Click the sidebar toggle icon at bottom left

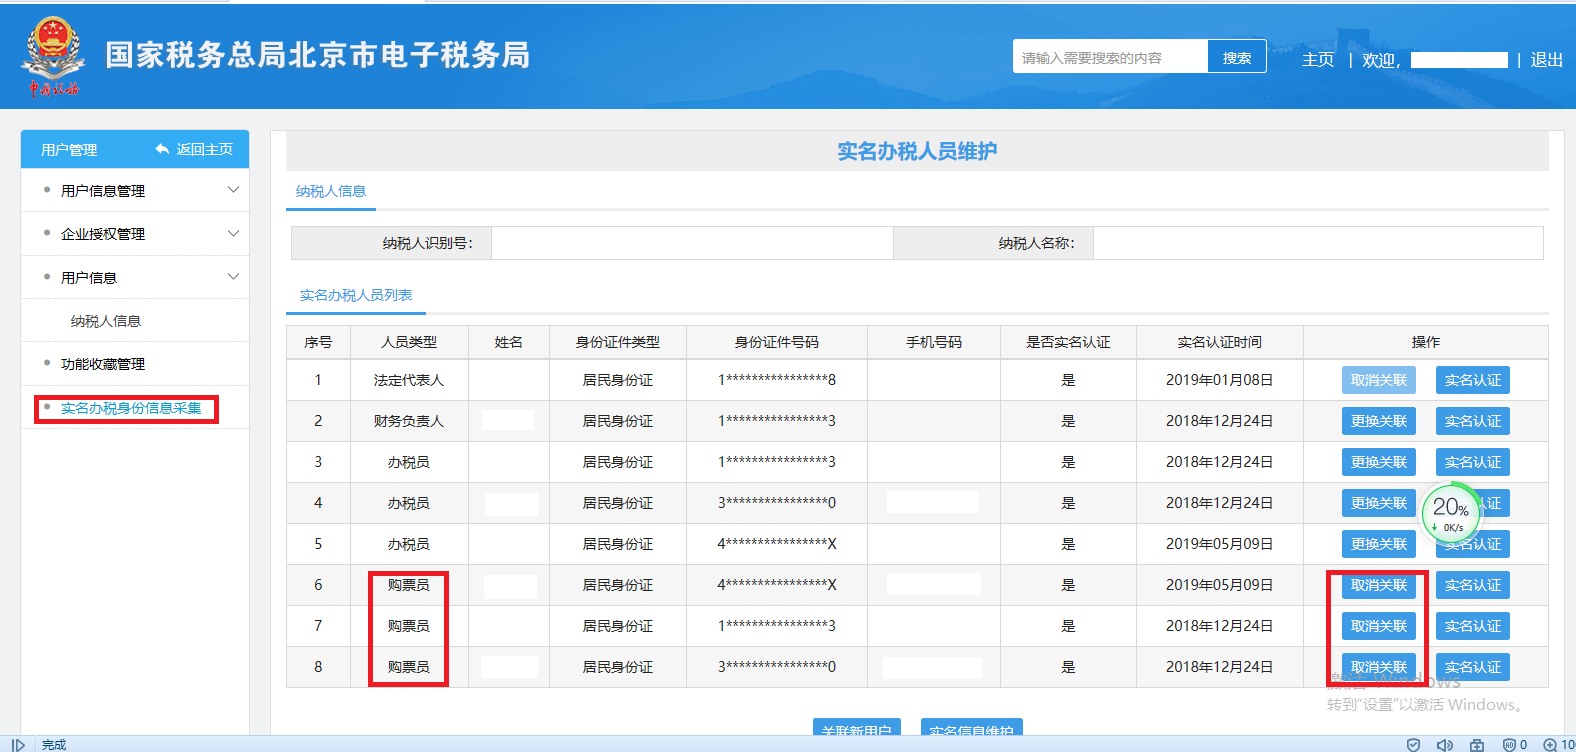point(18,744)
